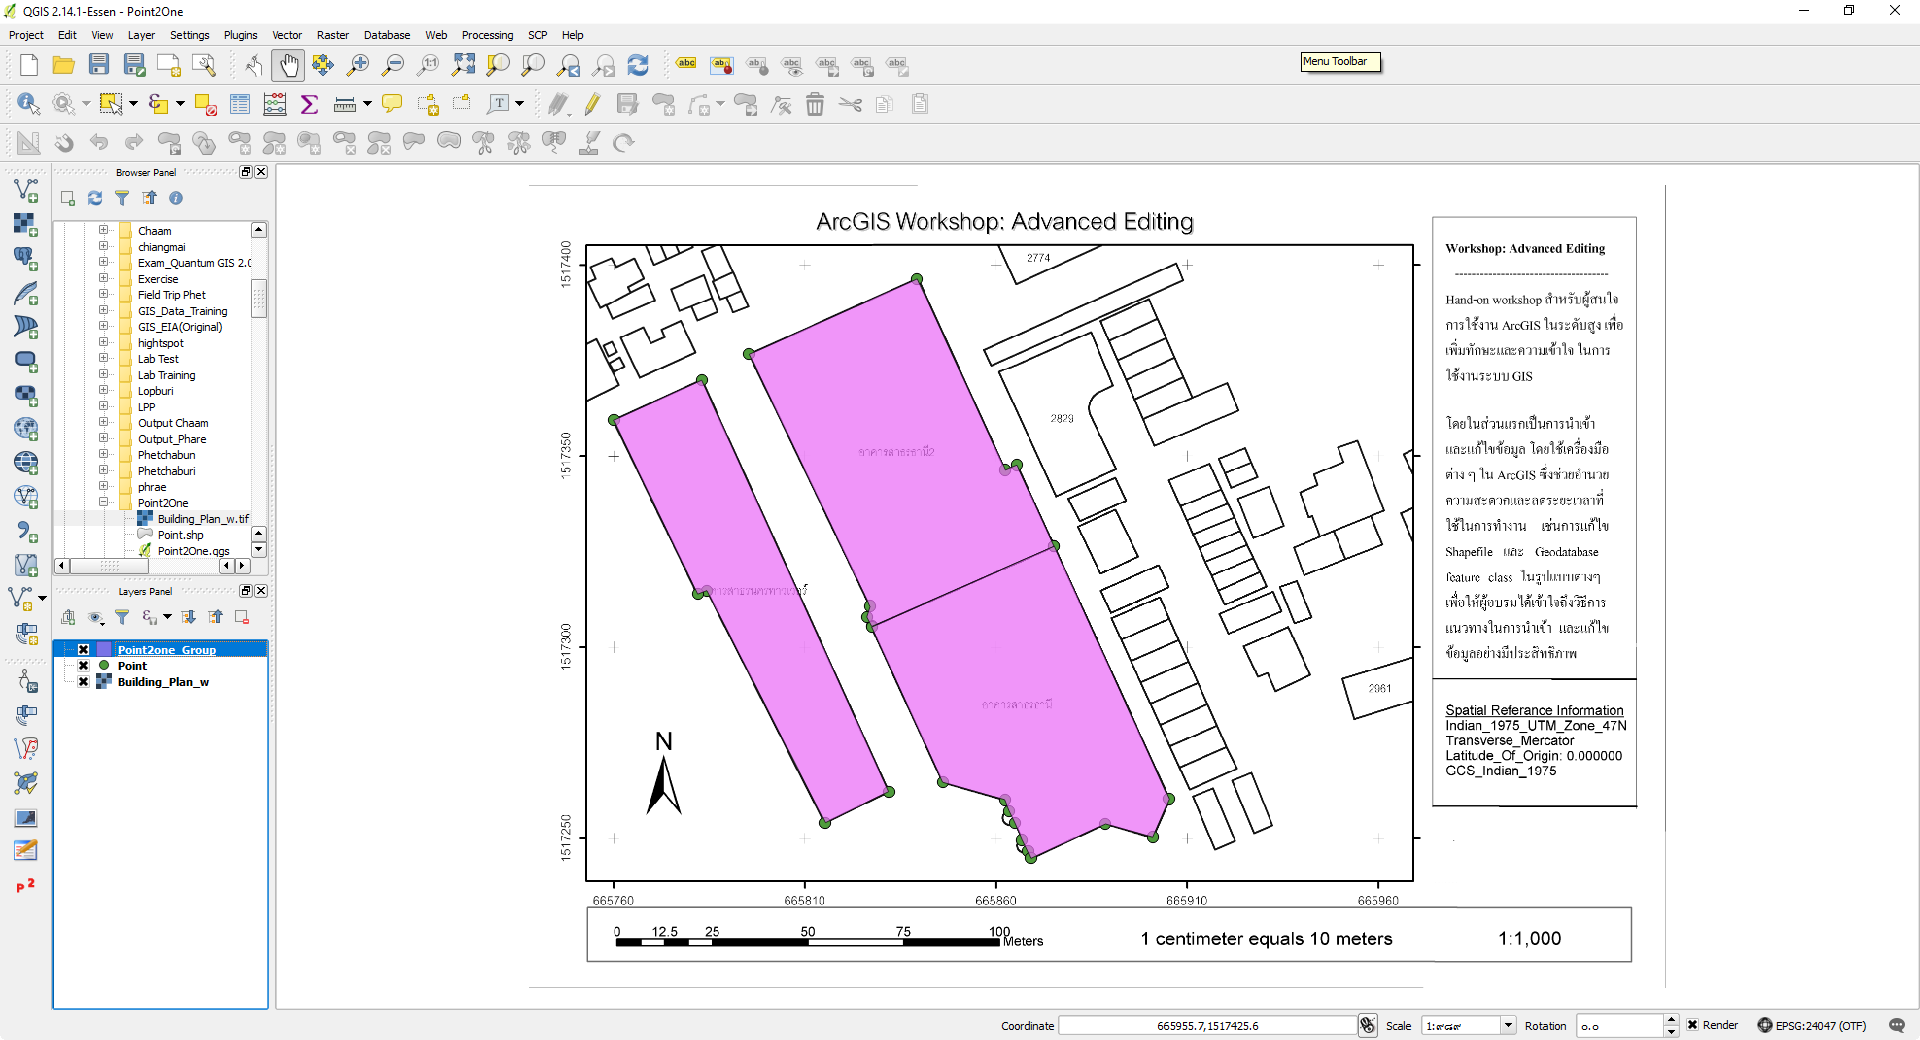Open the Plugins menu
Image resolution: width=1920 pixels, height=1040 pixels.
tap(240, 35)
